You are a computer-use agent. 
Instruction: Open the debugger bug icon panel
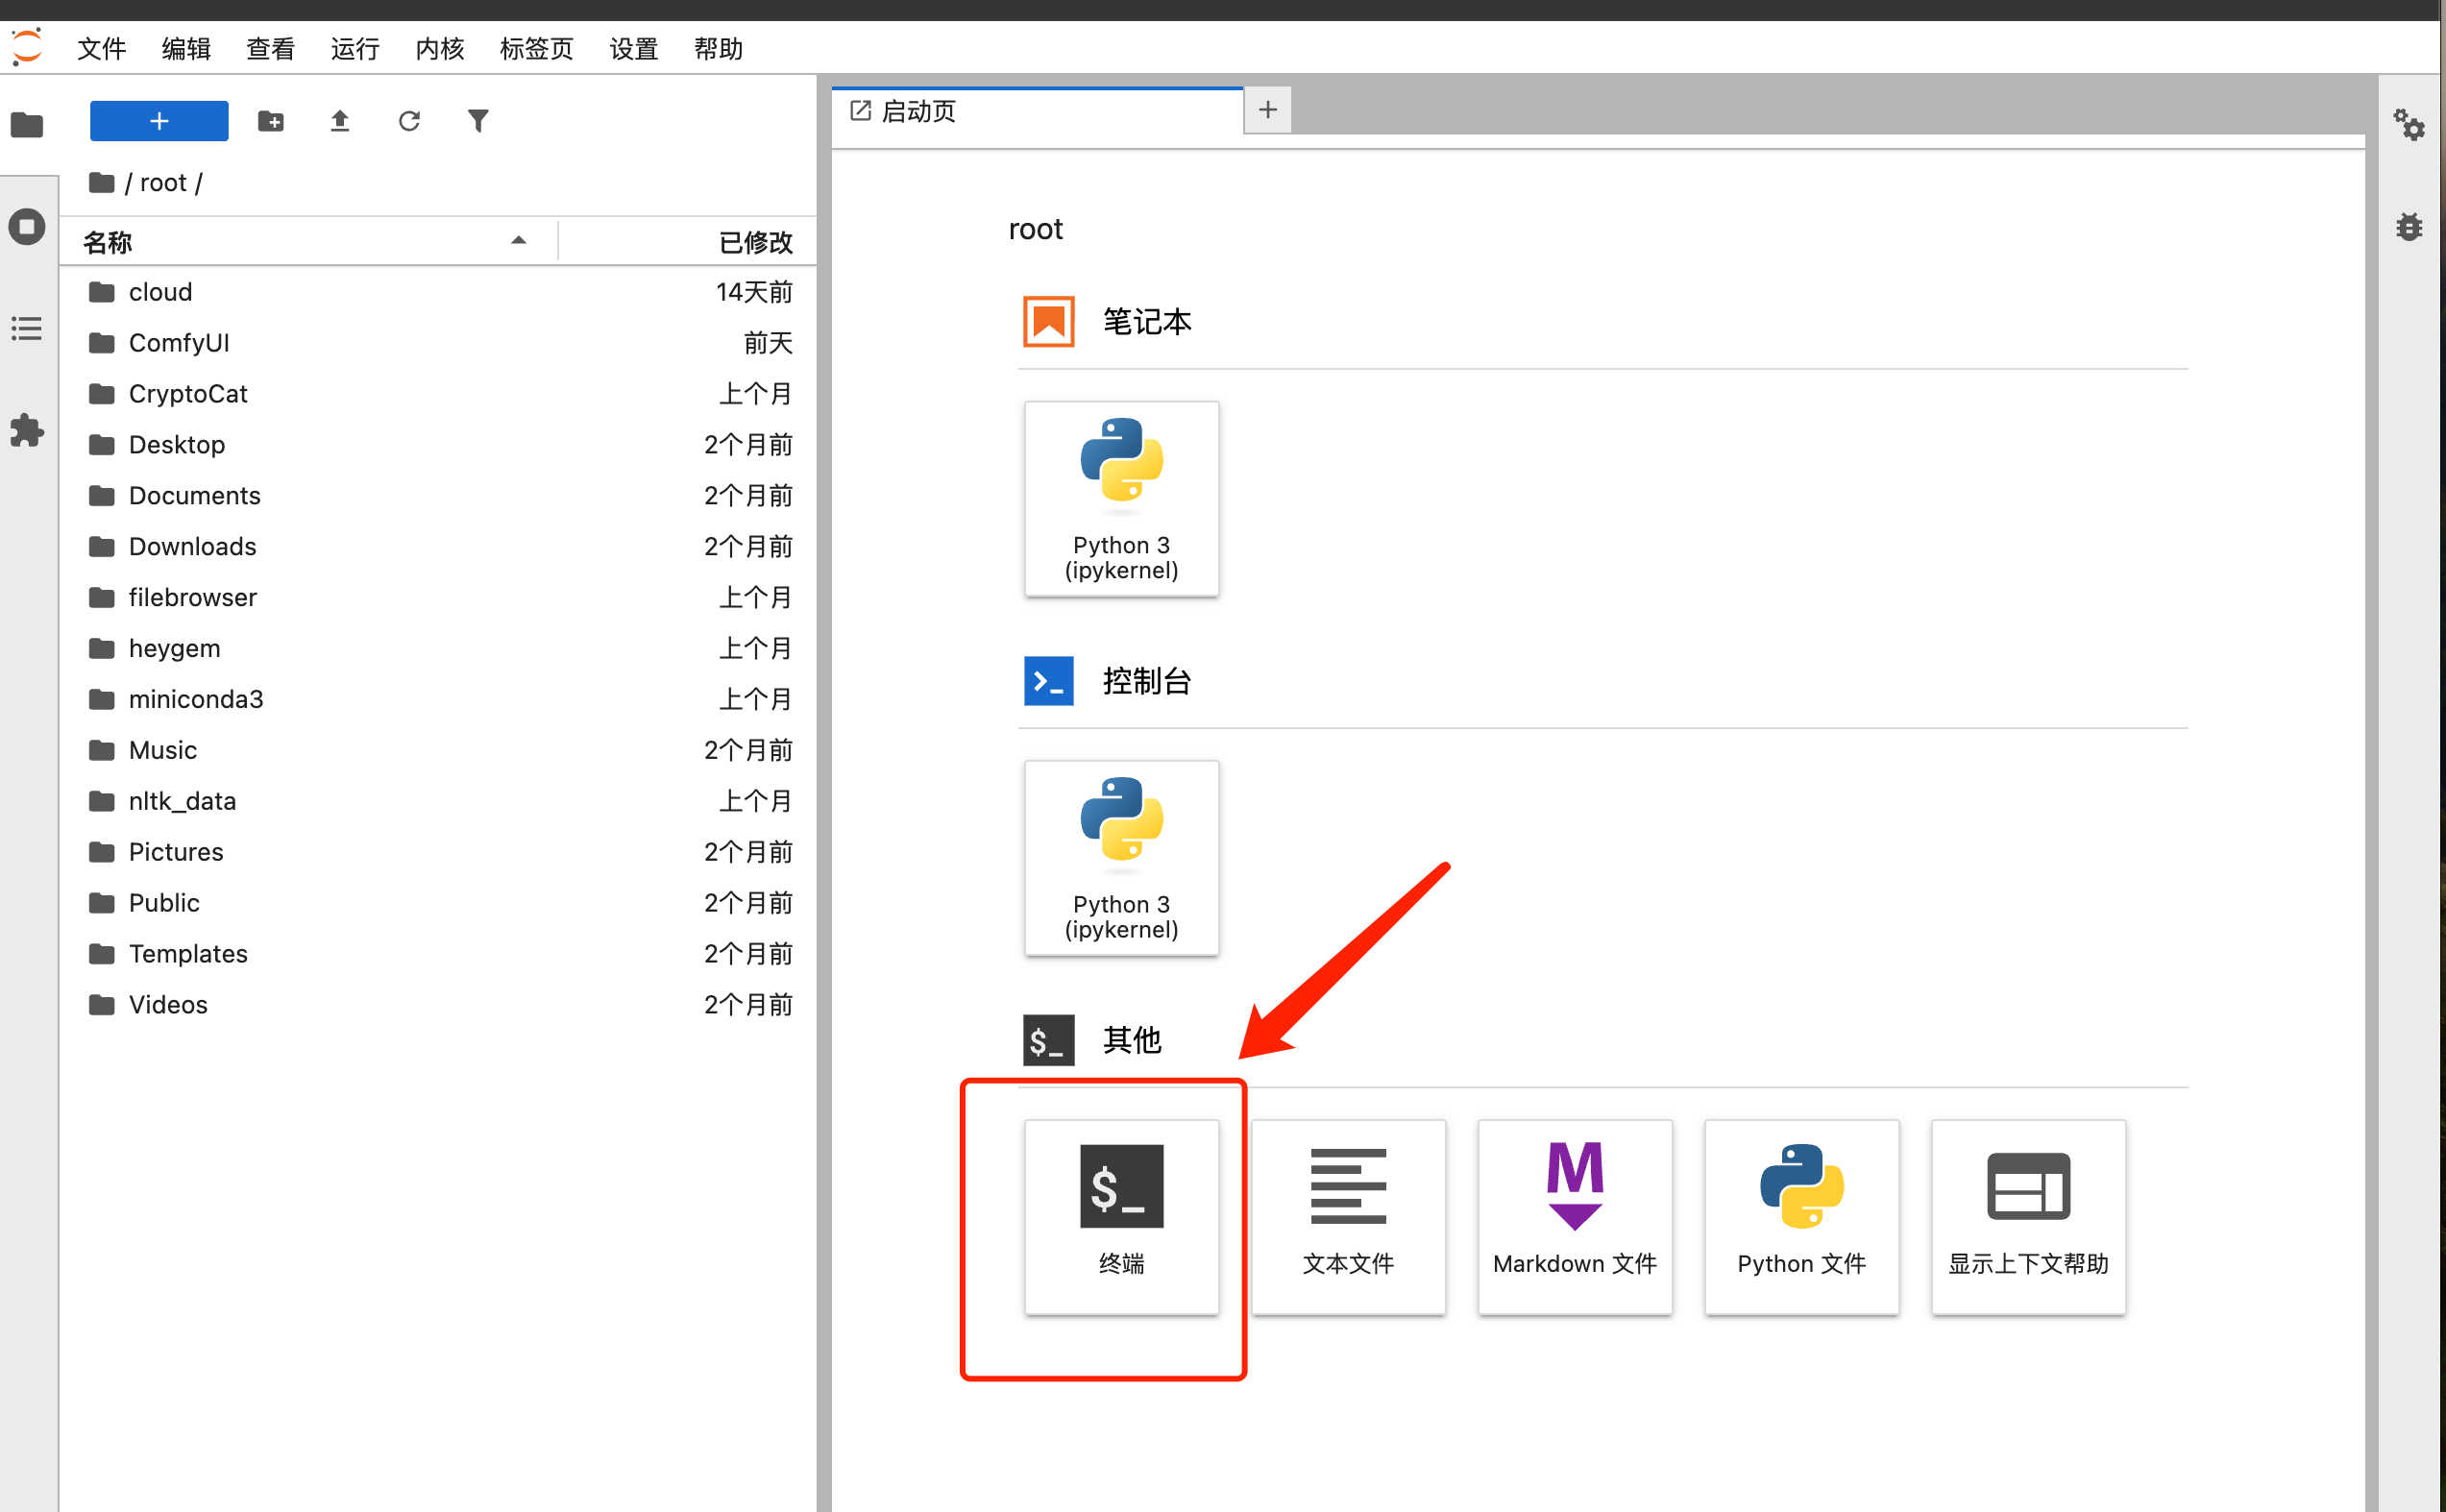click(2409, 227)
